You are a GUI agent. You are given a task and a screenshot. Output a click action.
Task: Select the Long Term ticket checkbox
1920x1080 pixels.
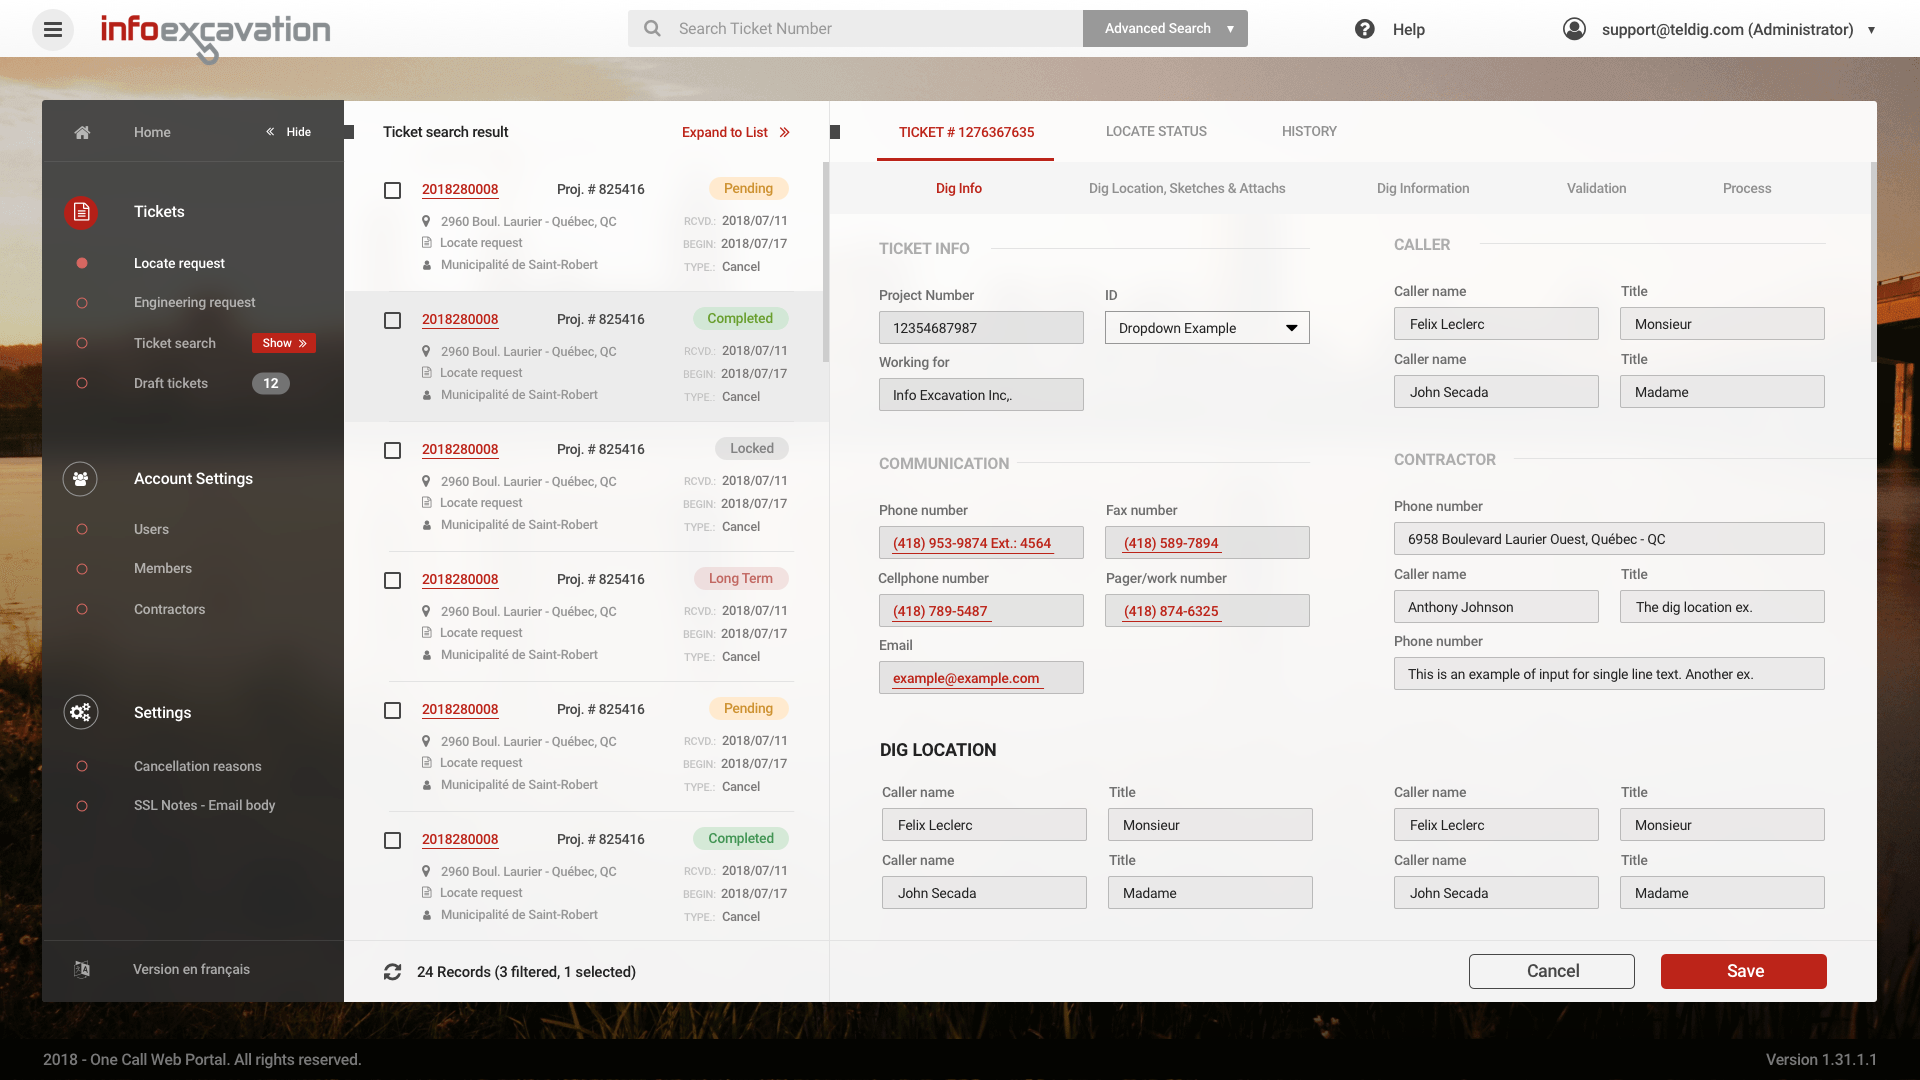[x=392, y=580]
